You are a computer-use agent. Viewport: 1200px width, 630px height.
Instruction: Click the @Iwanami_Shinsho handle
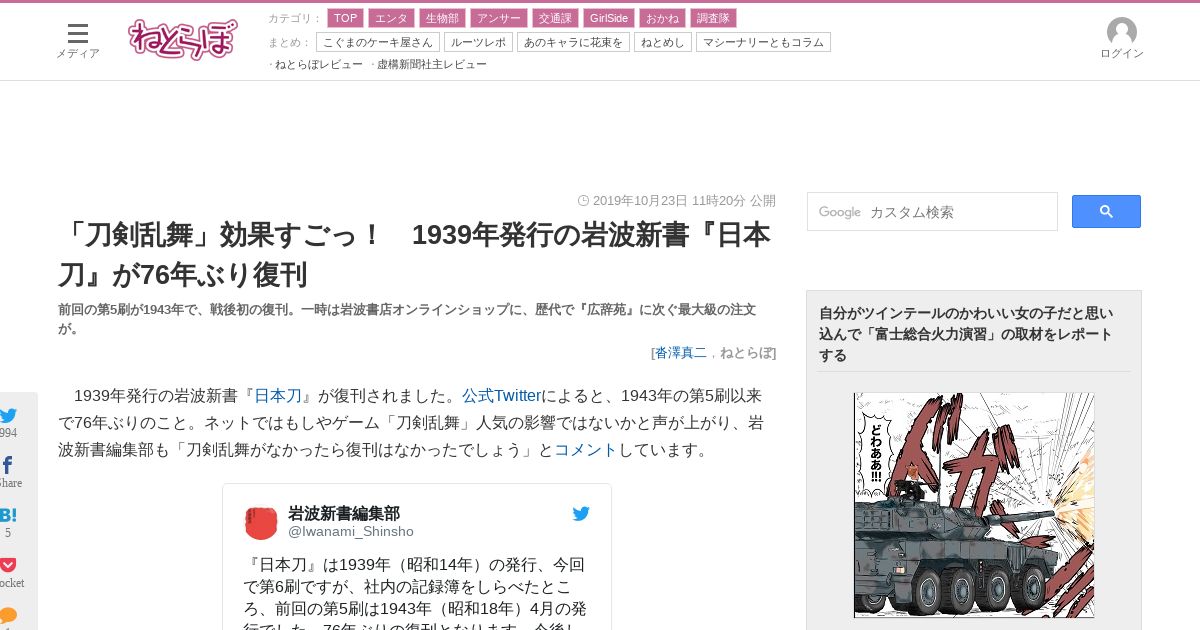click(x=351, y=532)
